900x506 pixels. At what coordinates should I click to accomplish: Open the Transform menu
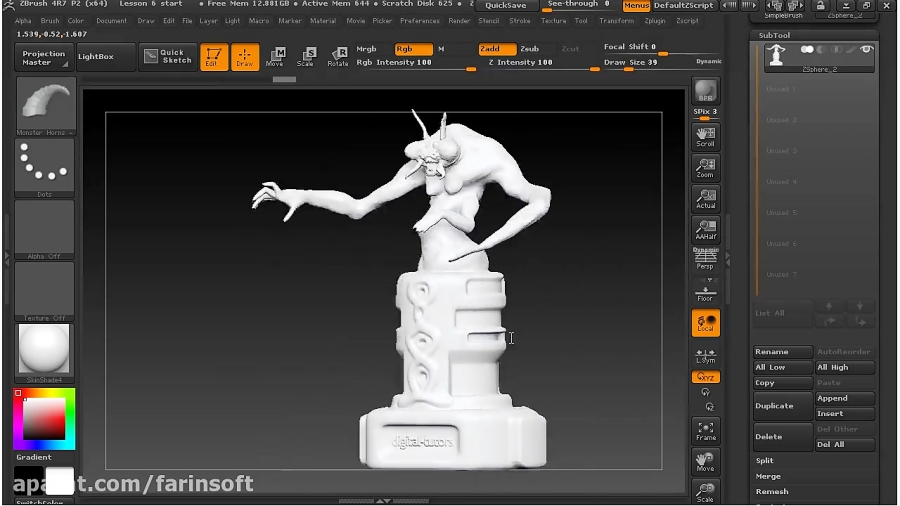(616, 21)
